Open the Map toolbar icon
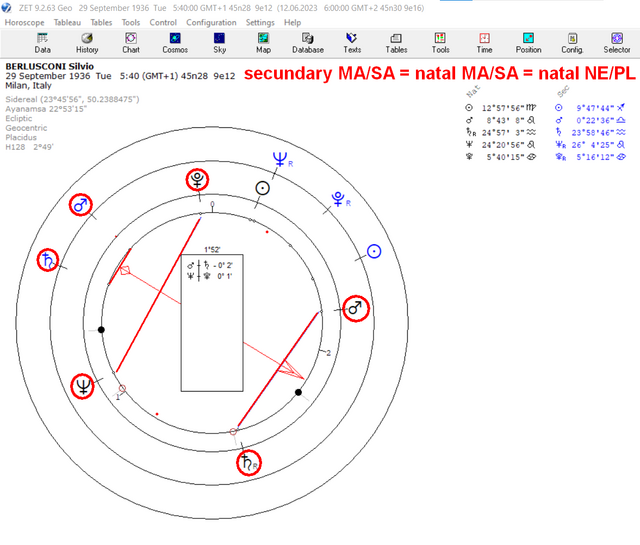640x545 pixels. (x=263, y=43)
